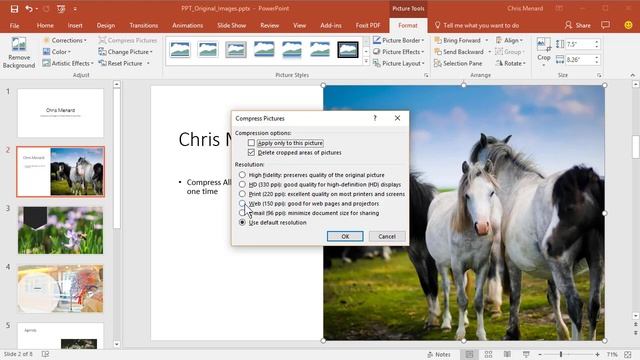Click Tell me what you want to do
Viewport: 640px width, 360px height.
[477, 25]
